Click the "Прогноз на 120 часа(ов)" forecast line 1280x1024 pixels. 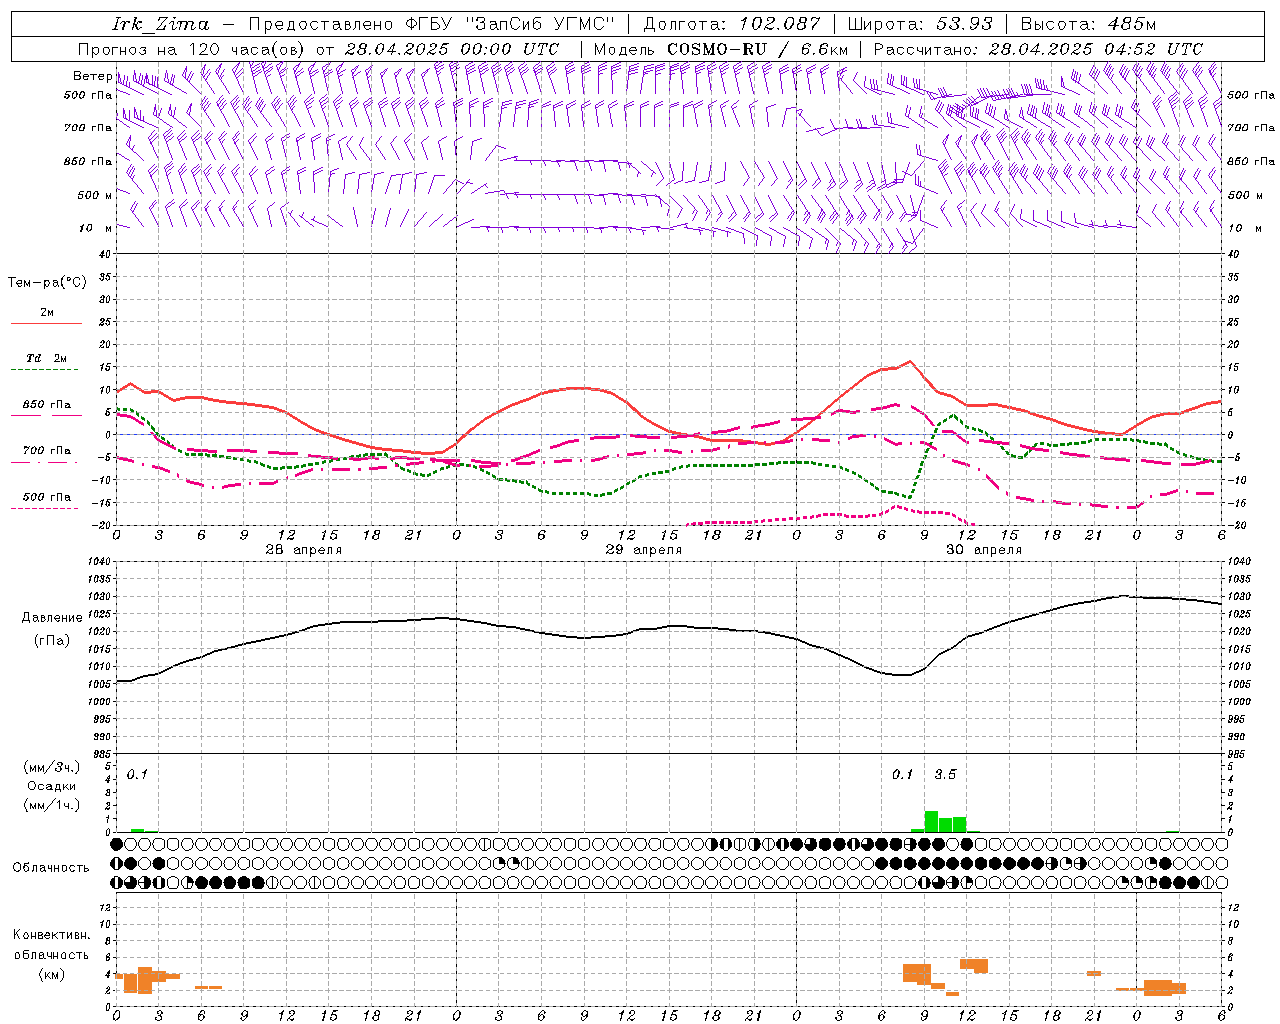point(190,48)
